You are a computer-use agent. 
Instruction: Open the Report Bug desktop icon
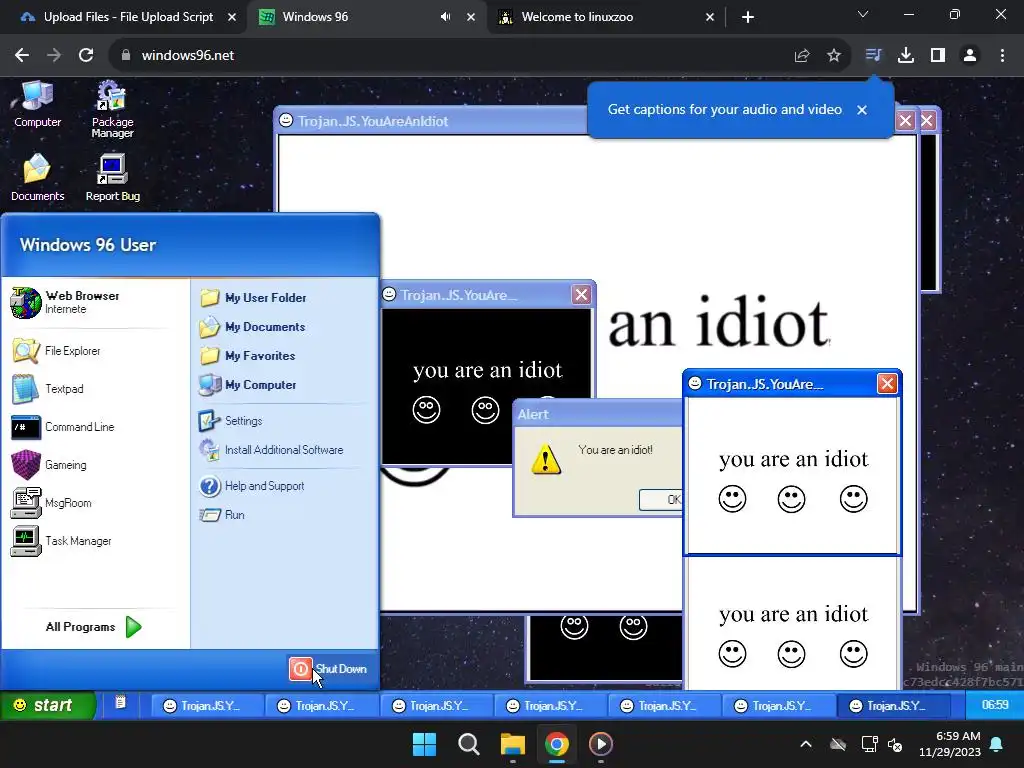(x=112, y=178)
